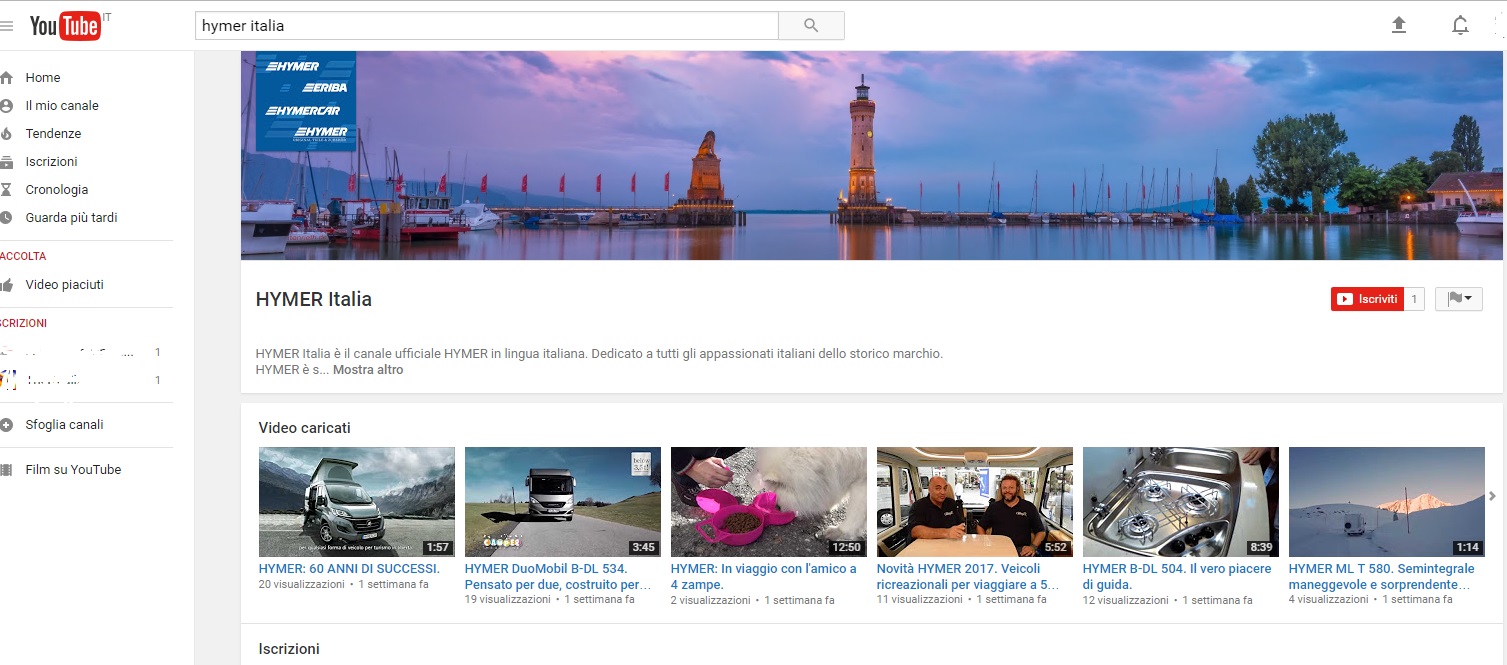Click the Guarda più tardi clock icon

pos(6,218)
